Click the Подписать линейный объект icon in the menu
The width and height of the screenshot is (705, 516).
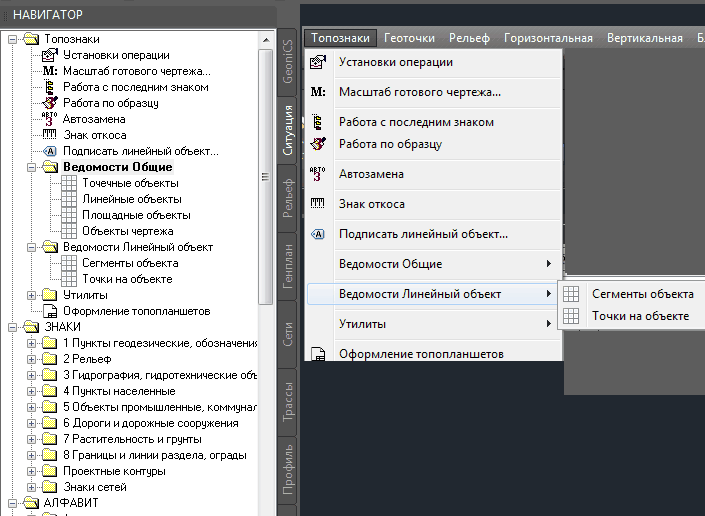point(318,234)
